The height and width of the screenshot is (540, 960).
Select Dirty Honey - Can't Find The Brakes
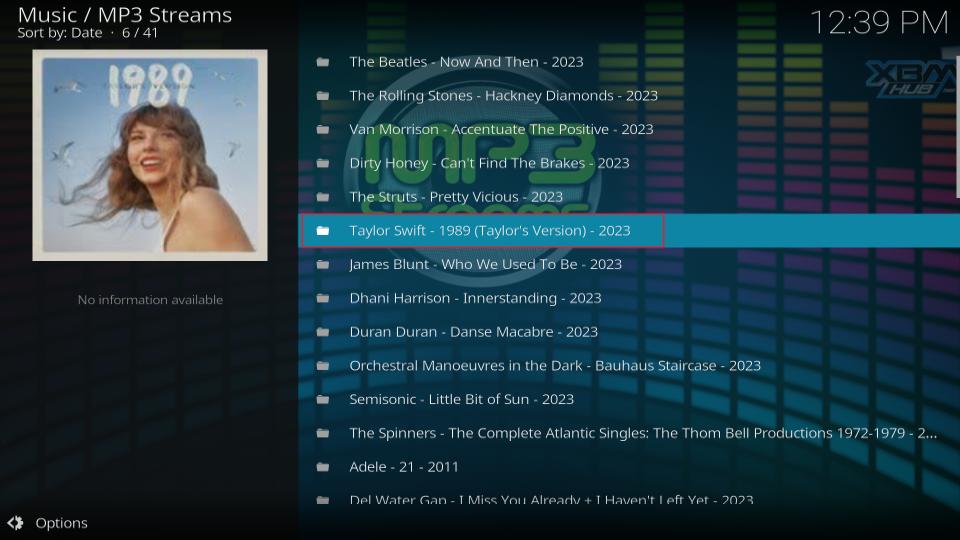[489, 163]
